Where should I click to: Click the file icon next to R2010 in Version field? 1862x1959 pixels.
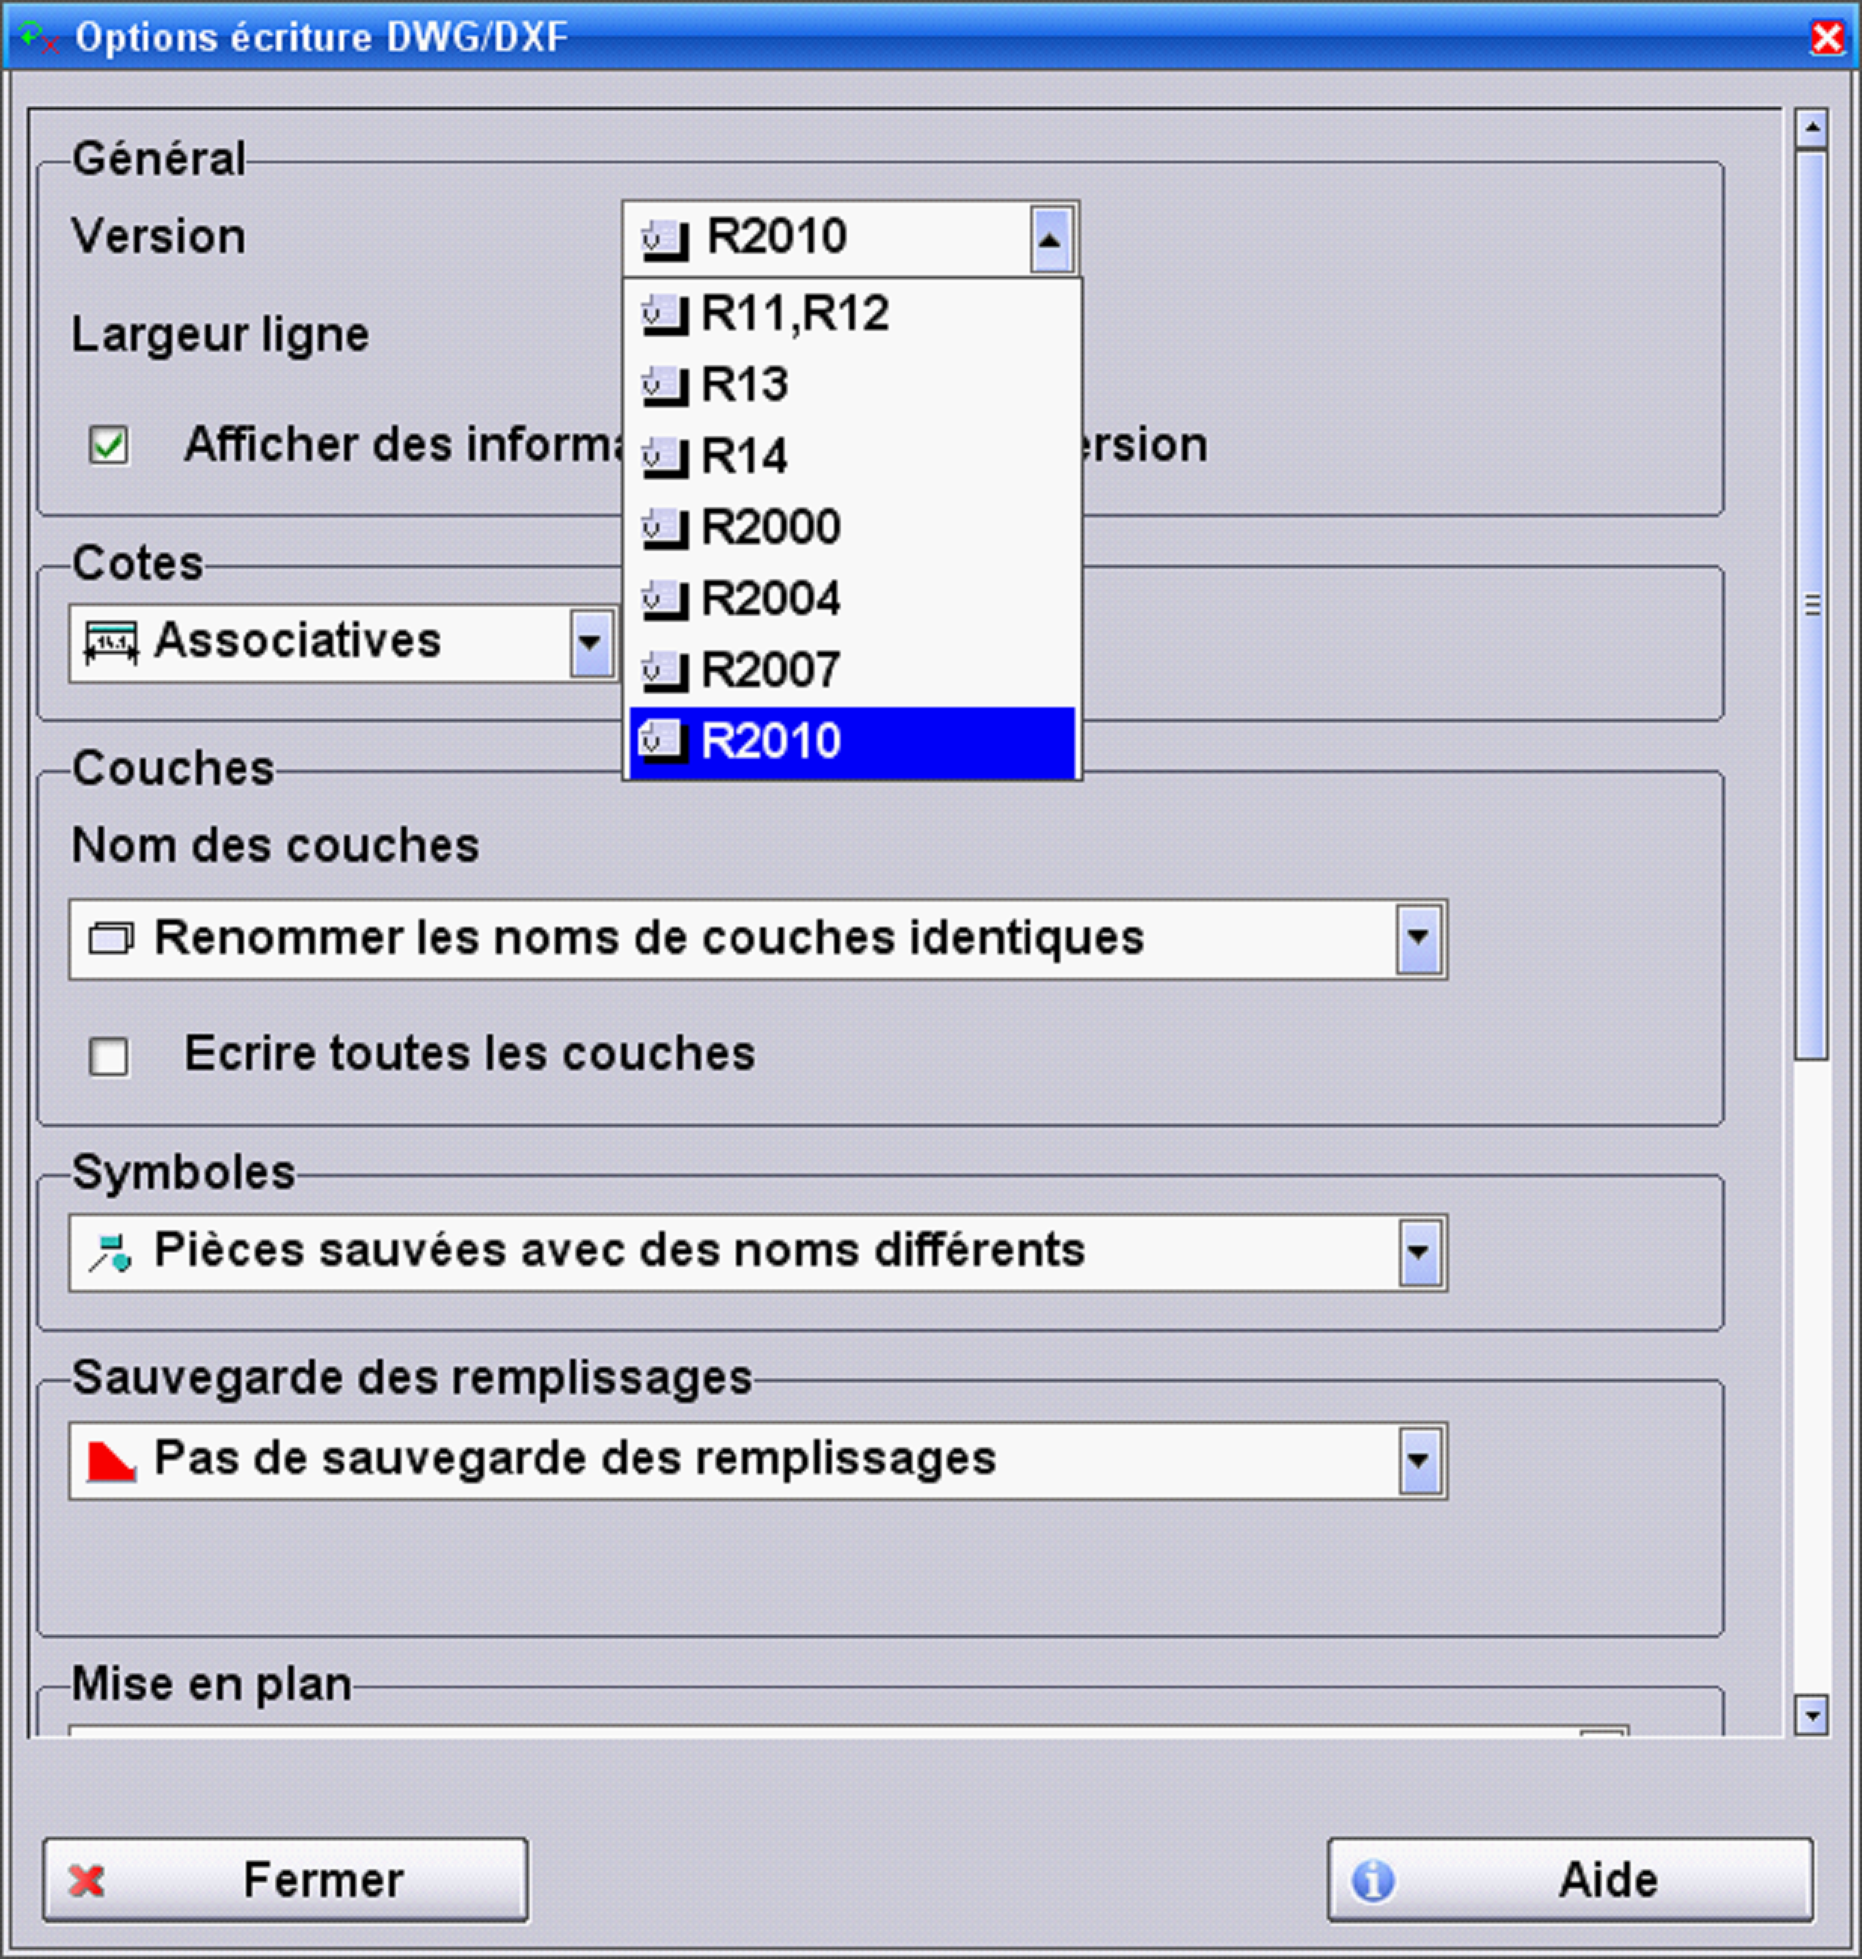coord(665,240)
